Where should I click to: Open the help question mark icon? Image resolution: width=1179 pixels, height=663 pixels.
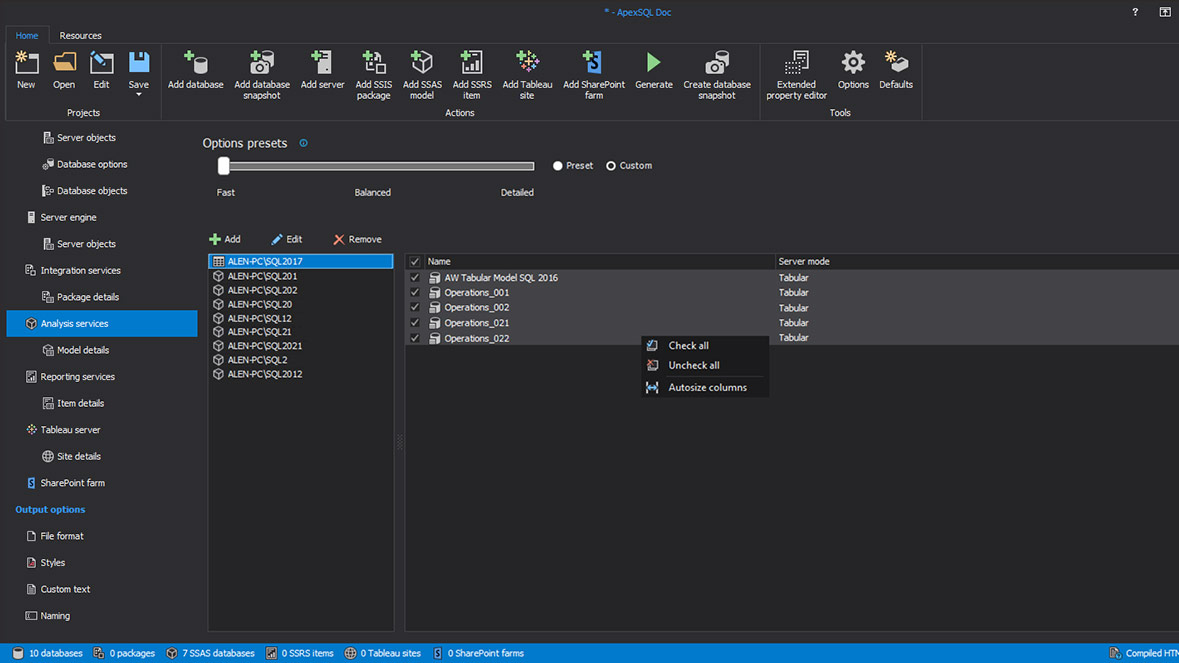[1135, 12]
